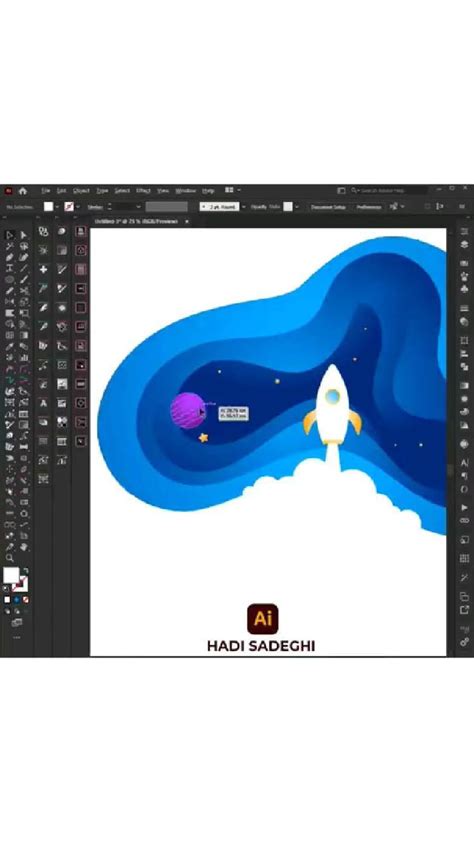Screen dimensions: 474x842
Task: Open the Character panel (A icon)
Action: (464, 462)
